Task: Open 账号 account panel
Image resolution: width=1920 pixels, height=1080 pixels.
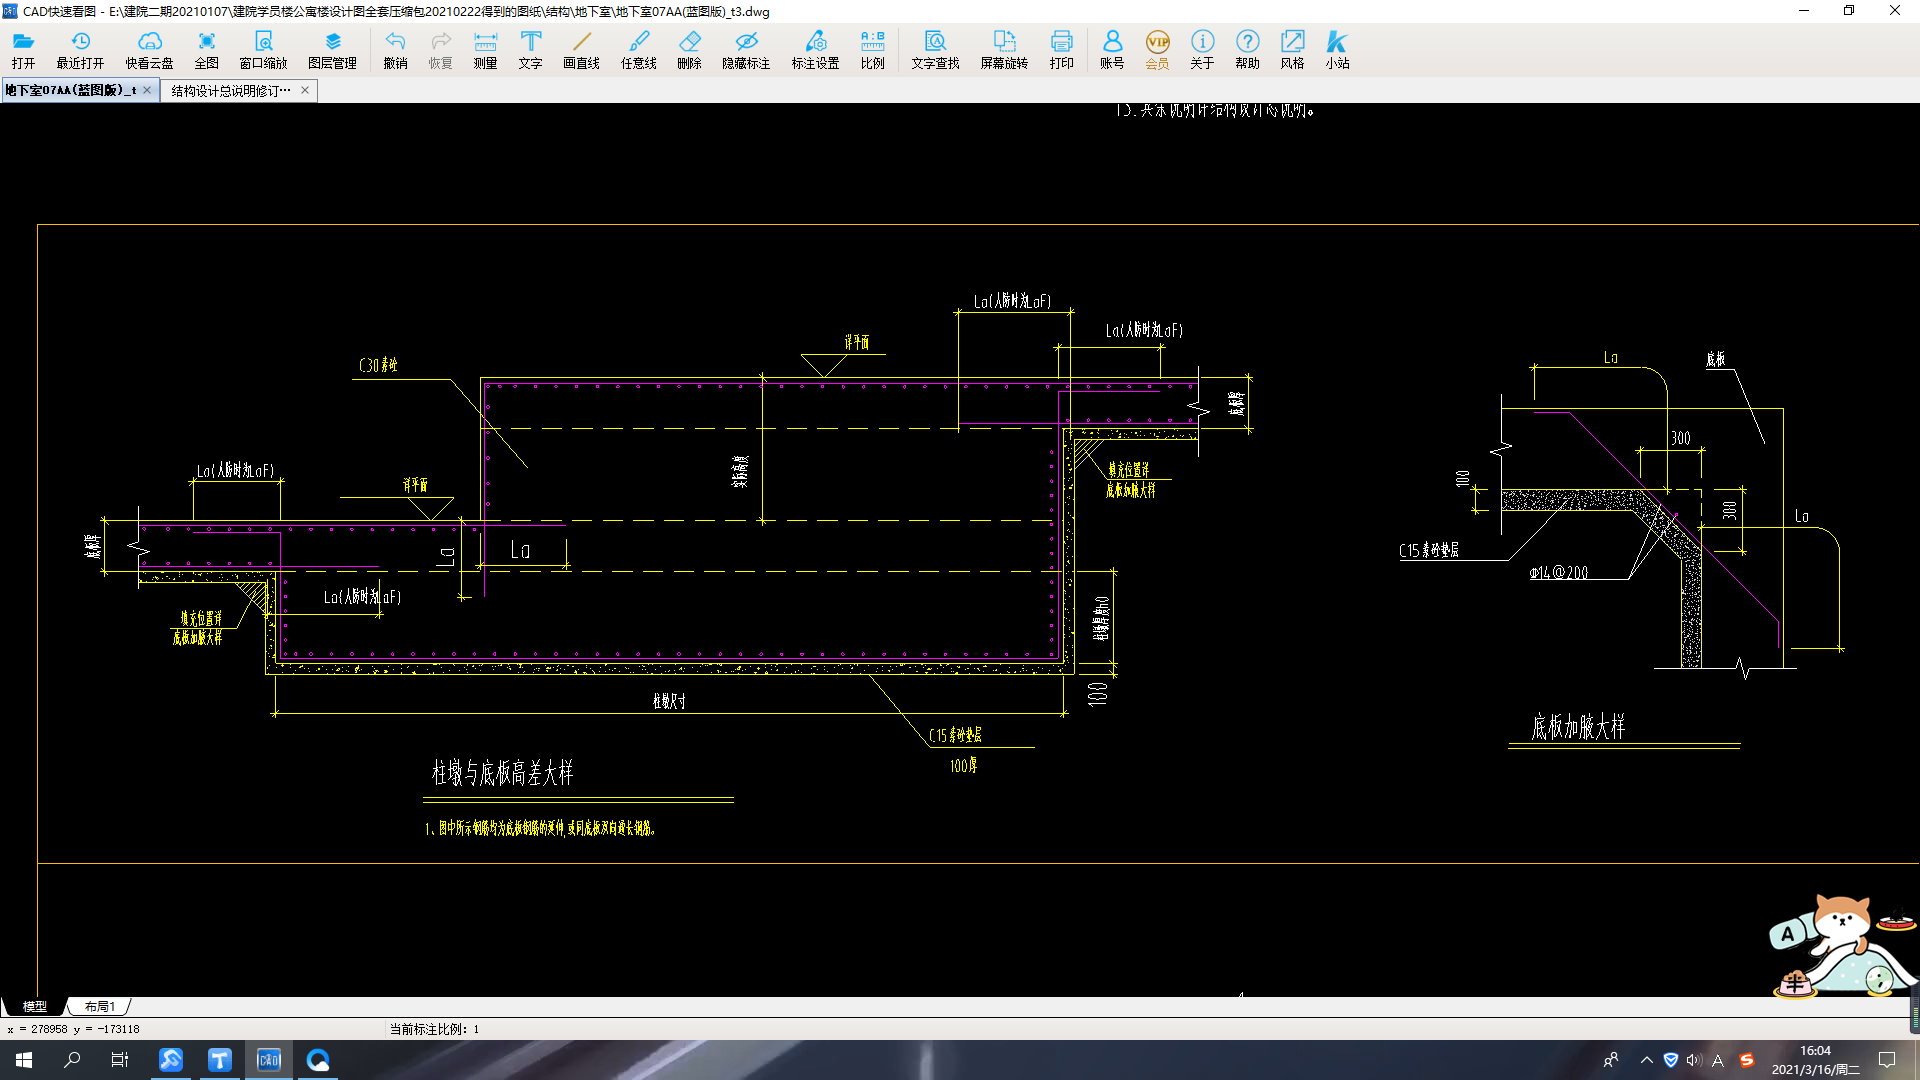Action: pos(1112,50)
